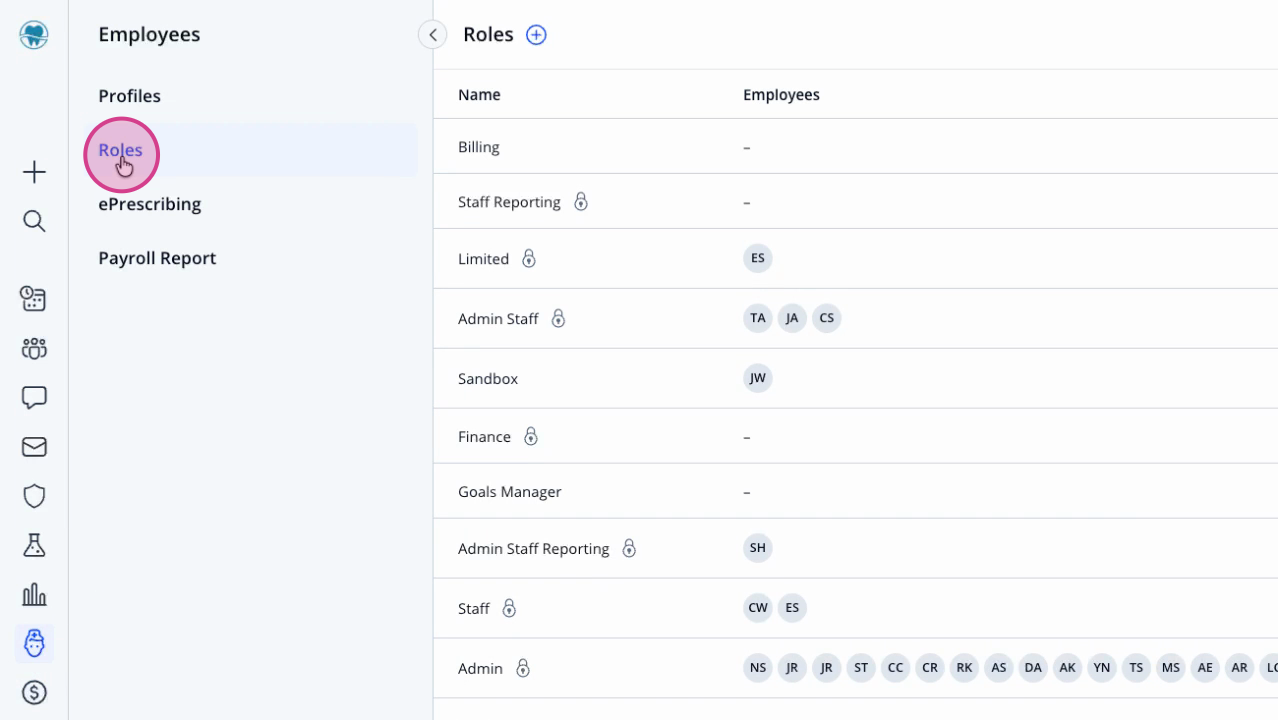Open the shield icon
Image resolution: width=1278 pixels, height=720 pixels.
click(34, 496)
